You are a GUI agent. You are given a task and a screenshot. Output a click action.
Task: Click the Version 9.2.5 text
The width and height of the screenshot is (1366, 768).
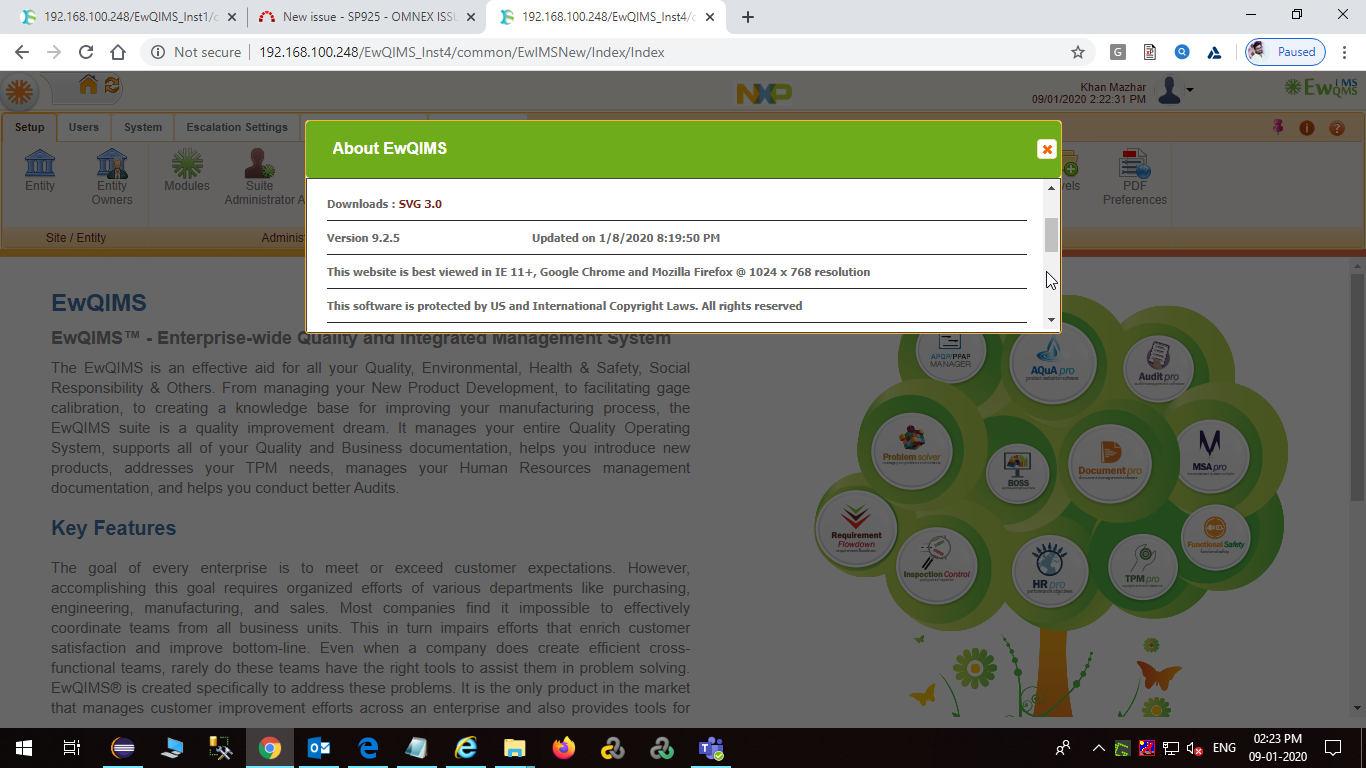click(363, 238)
